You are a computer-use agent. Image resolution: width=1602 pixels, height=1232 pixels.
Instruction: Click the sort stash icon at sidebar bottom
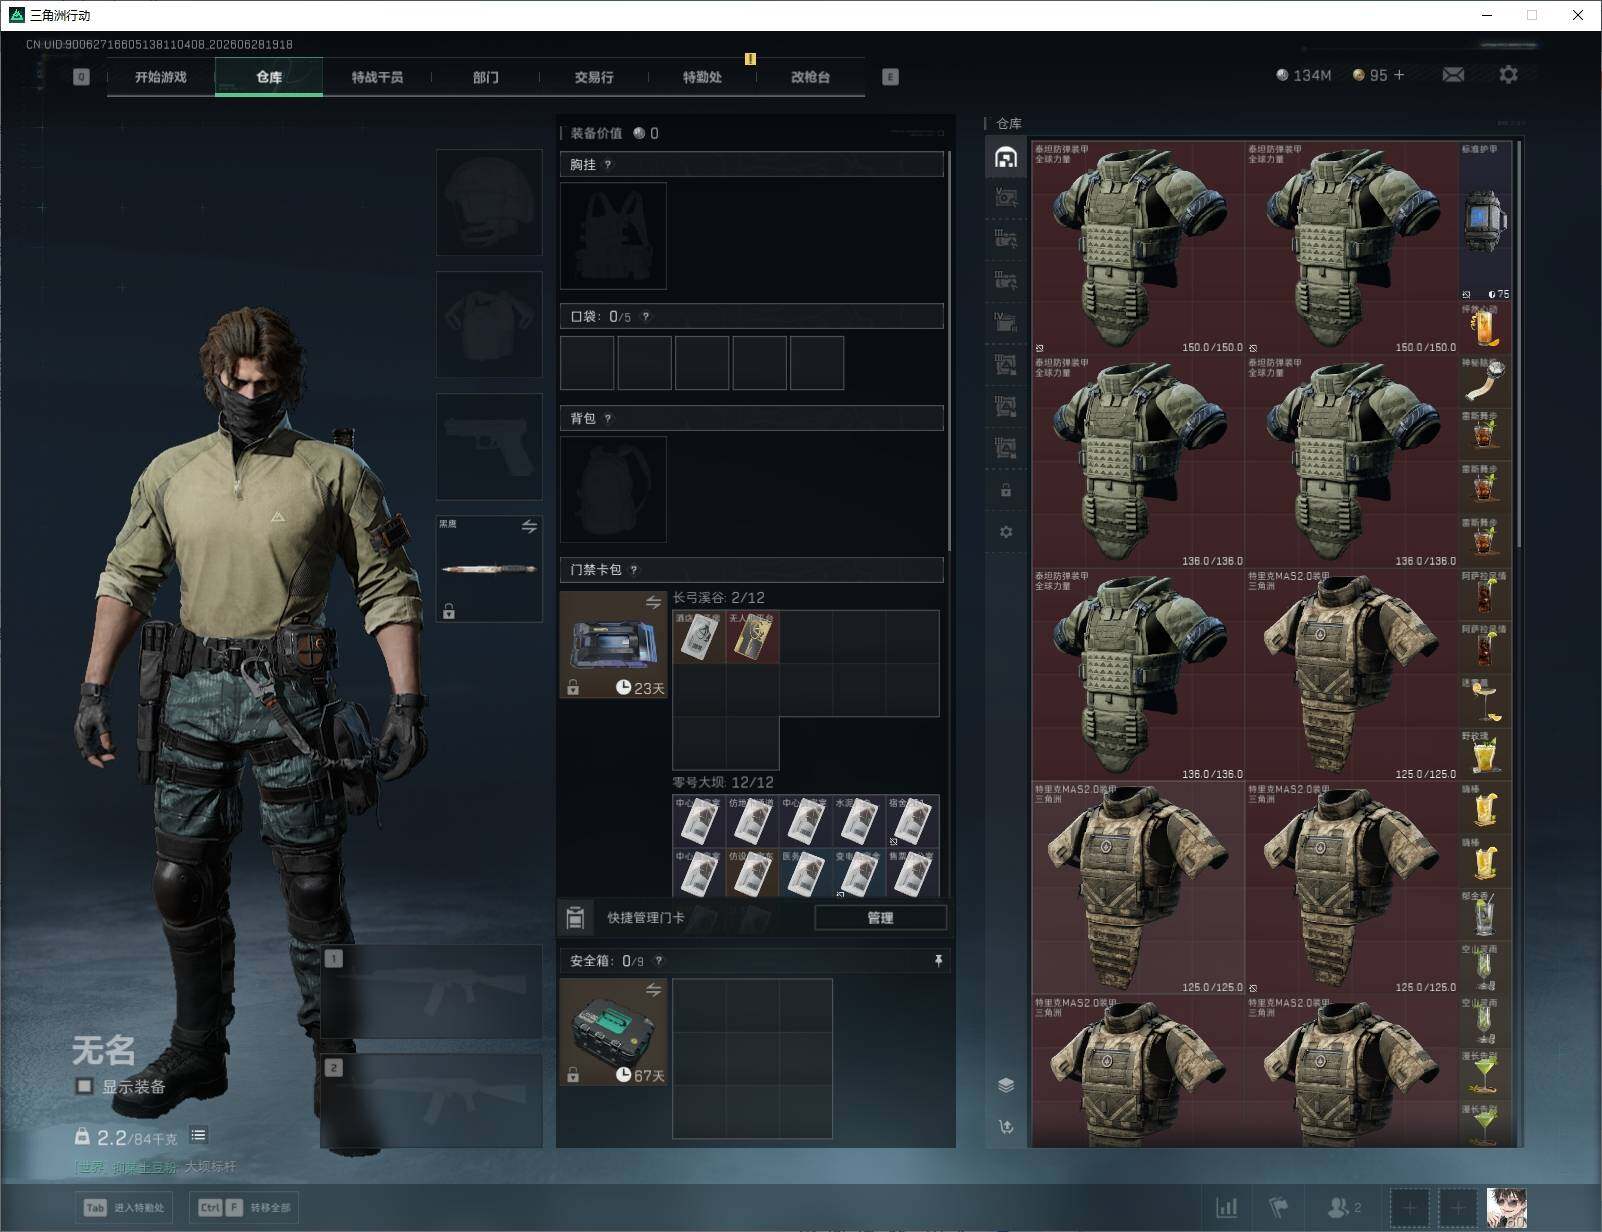pos(1006,1127)
